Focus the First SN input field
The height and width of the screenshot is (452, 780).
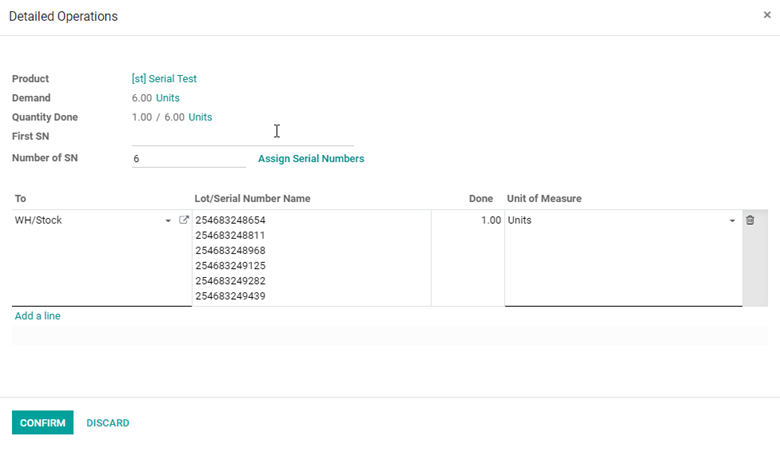click(x=243, y=136)
